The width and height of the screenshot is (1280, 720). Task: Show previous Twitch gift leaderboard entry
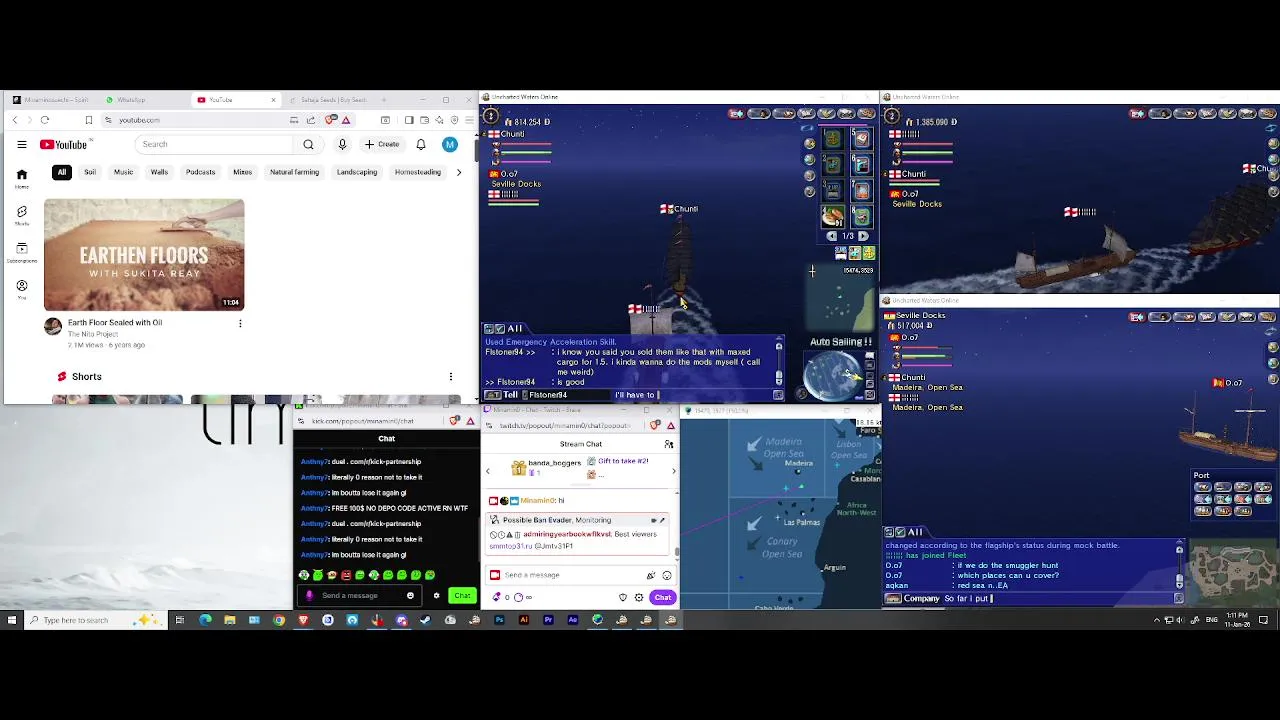(x=488, y=471)
